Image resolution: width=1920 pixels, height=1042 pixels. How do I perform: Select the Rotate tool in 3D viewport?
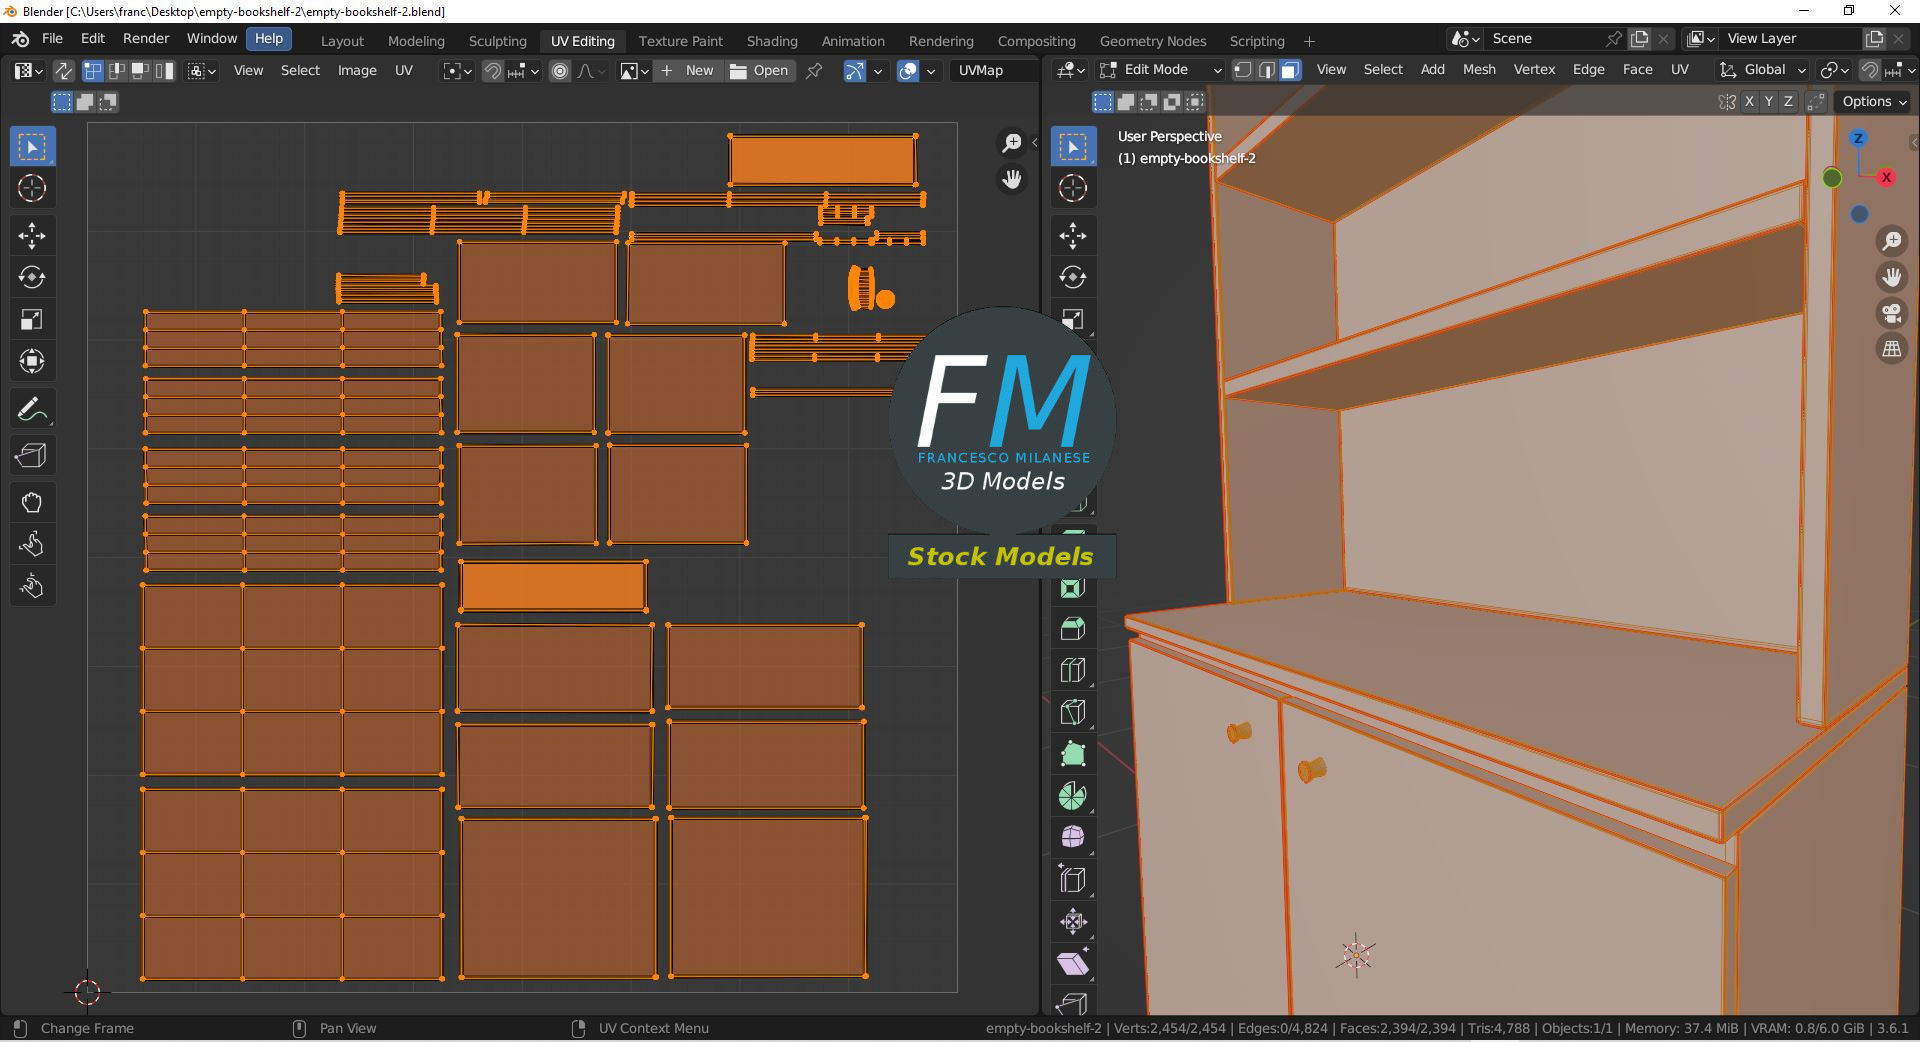point(1073,278)
